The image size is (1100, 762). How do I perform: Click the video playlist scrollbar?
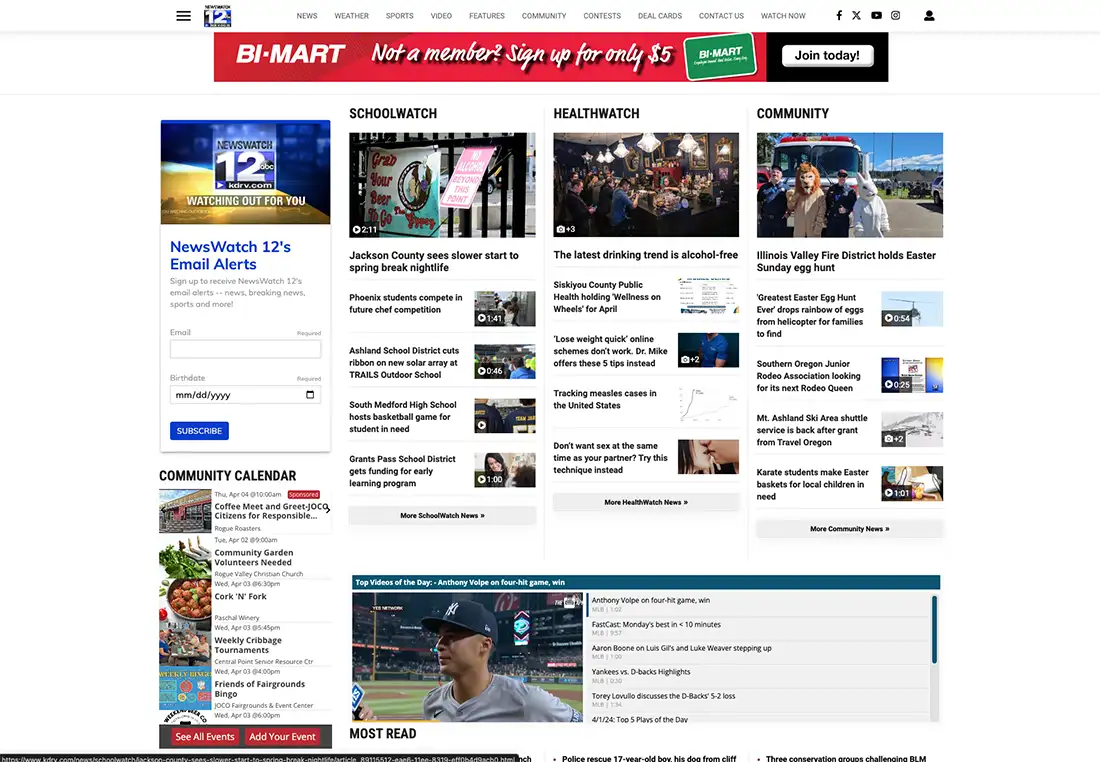point(934,629)
